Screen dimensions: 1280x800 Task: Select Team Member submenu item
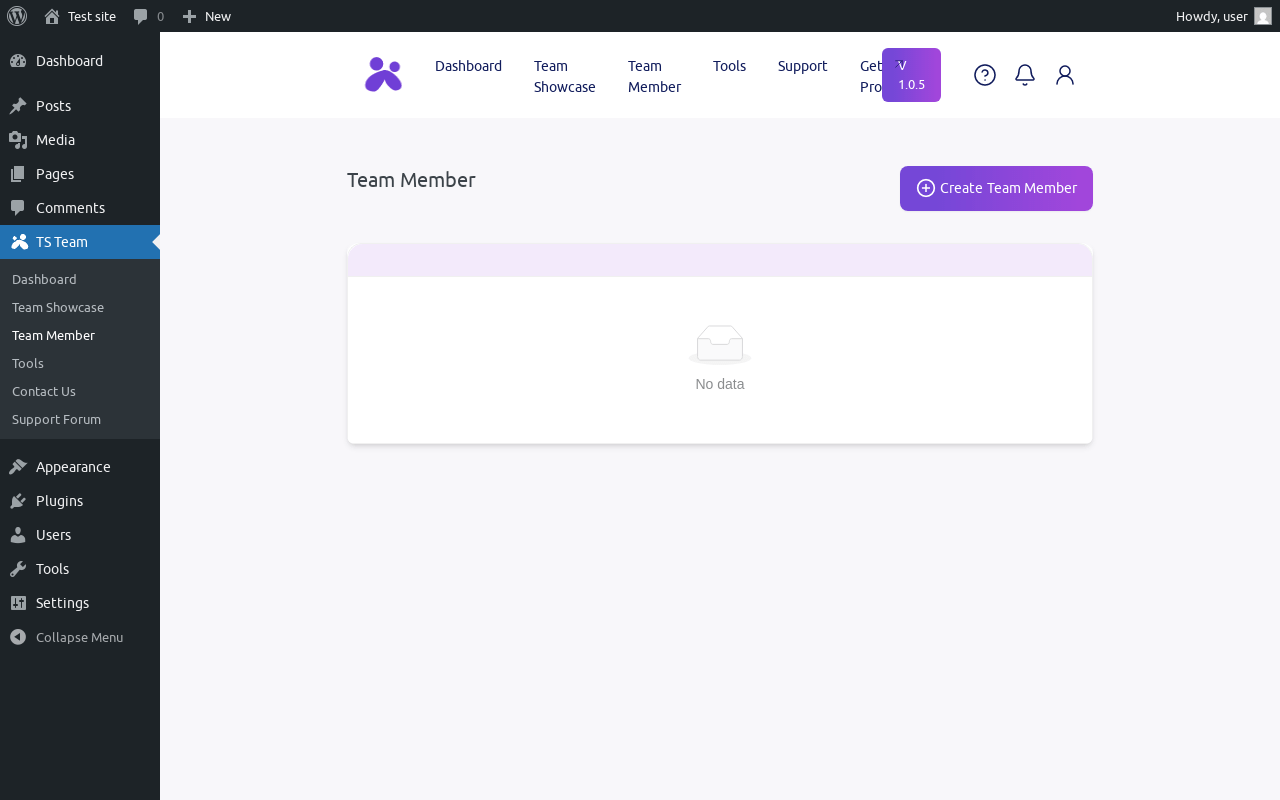point(53,335)
